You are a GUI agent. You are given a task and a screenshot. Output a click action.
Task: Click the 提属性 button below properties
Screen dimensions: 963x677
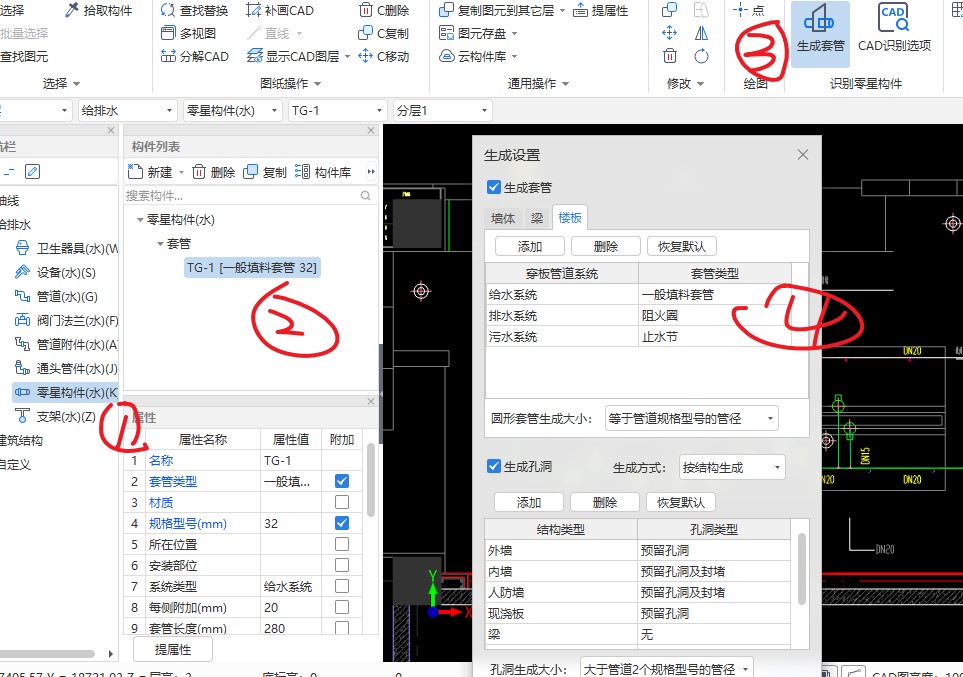click(173, 649)
